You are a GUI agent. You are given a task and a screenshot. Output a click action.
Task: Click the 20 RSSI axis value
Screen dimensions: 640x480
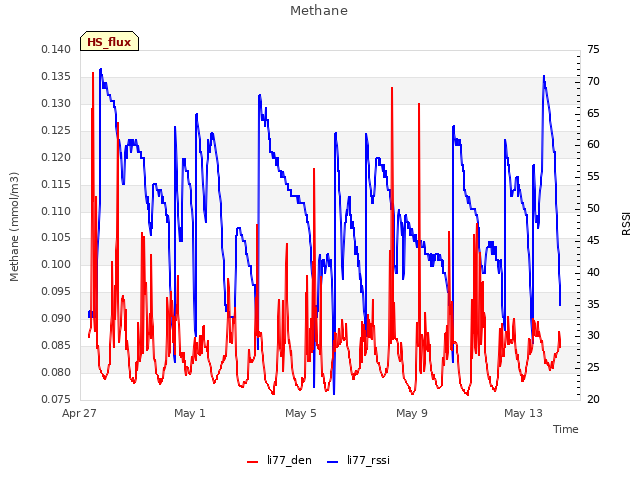[x=593, y=399]
